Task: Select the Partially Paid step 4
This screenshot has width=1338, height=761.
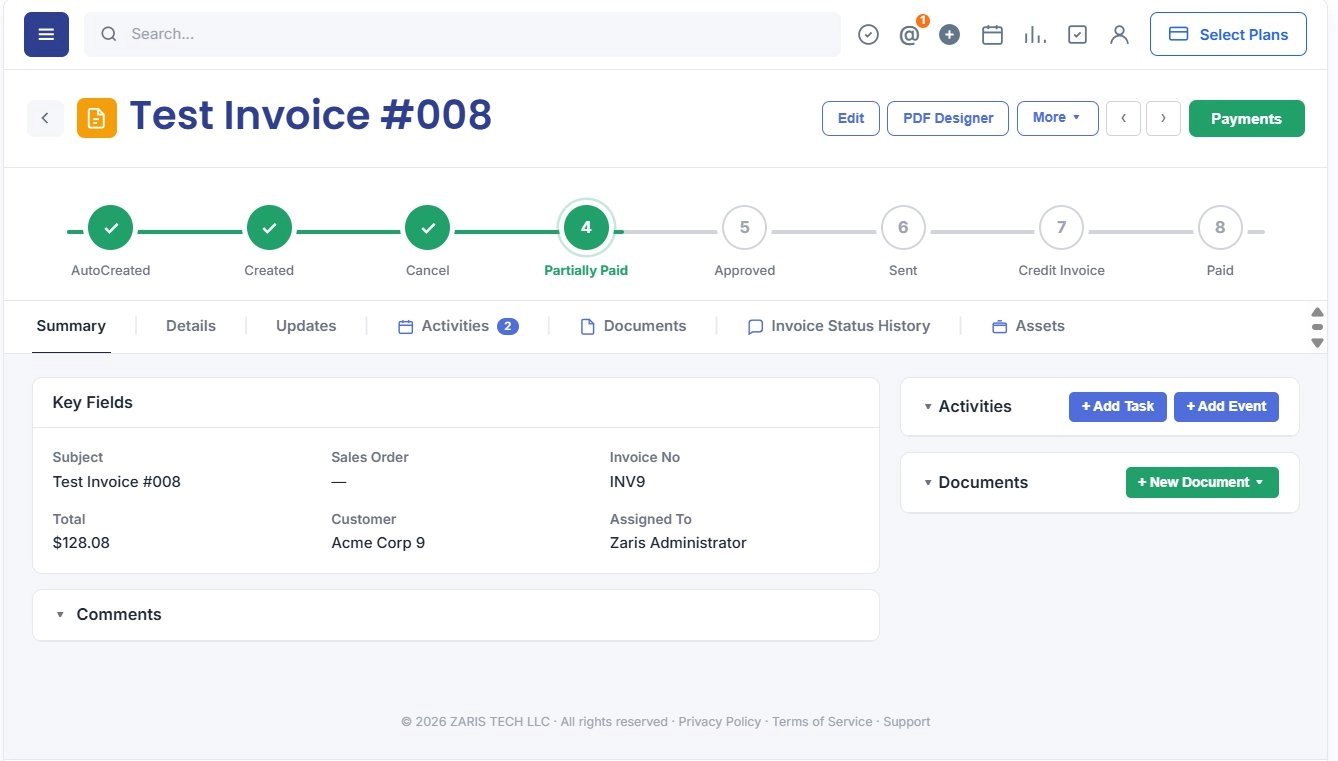Action: [x=586, y=228]
